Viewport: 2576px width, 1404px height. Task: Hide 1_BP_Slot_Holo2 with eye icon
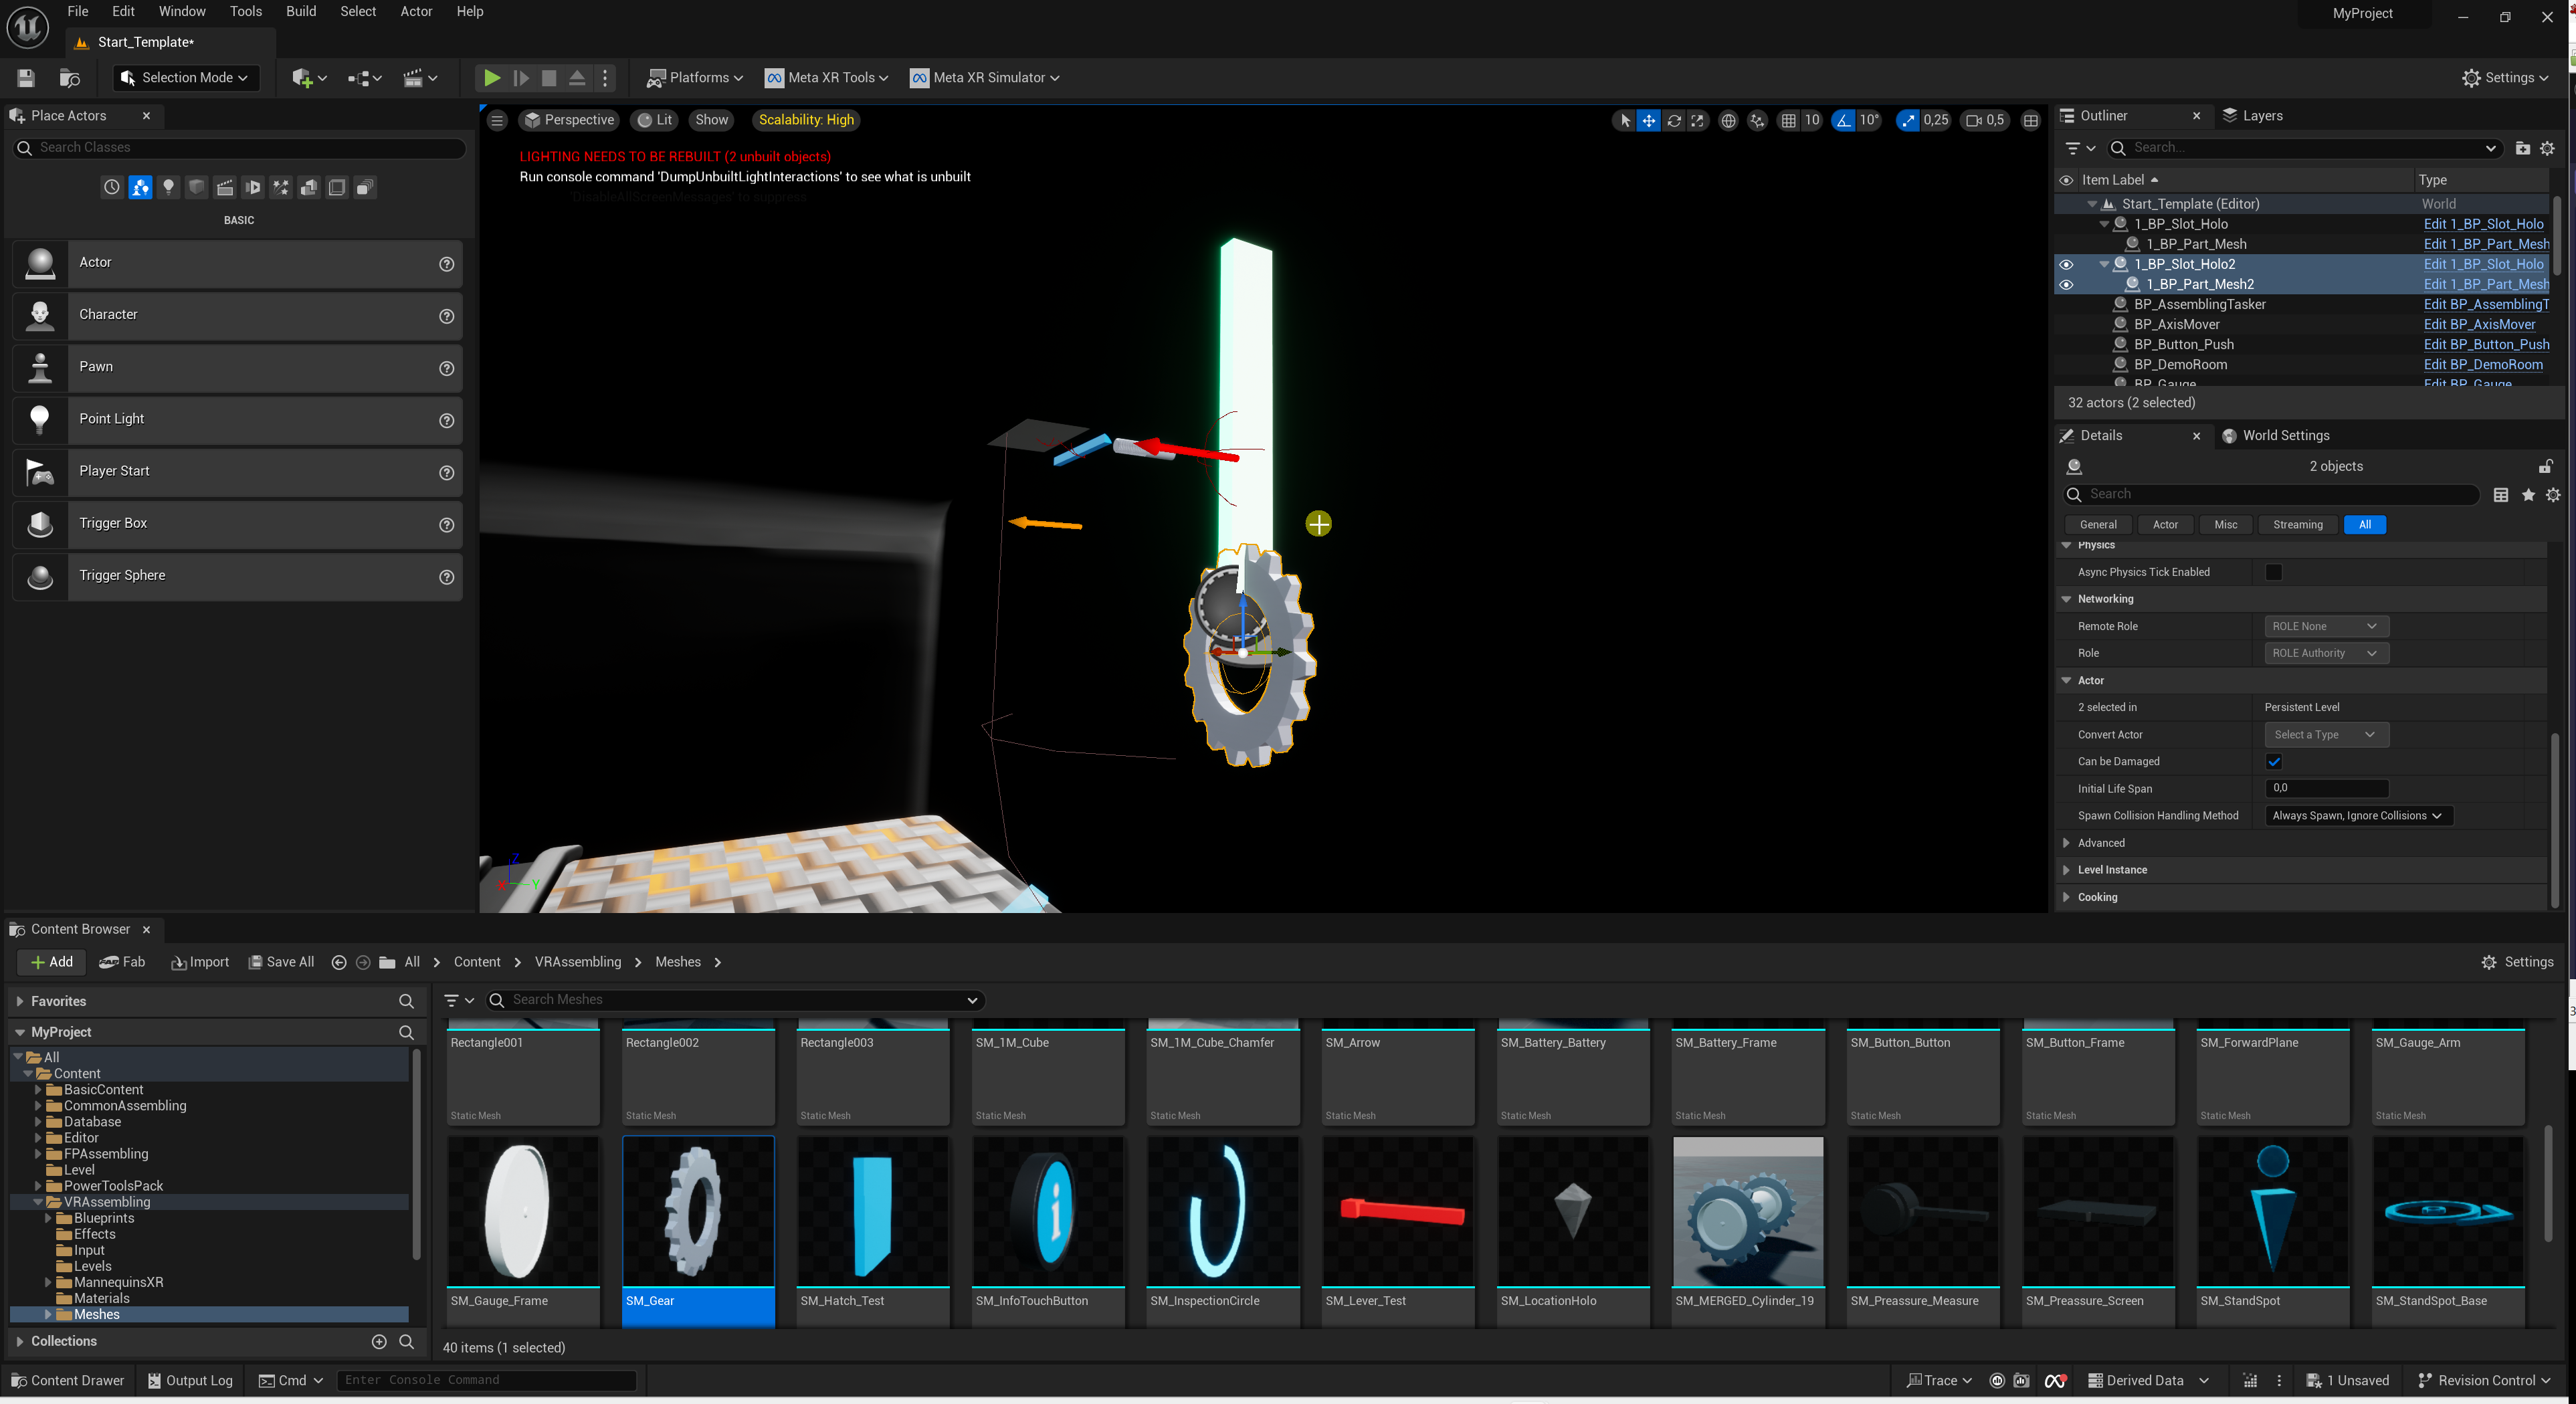(2066, 264)
